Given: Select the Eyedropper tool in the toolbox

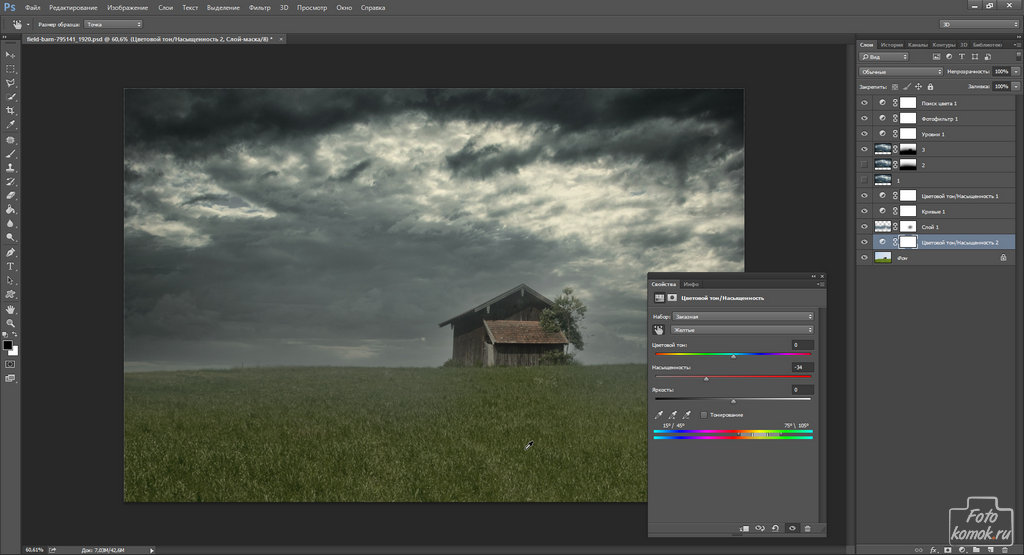Looking at the screenshot, I should coord(10,125).
